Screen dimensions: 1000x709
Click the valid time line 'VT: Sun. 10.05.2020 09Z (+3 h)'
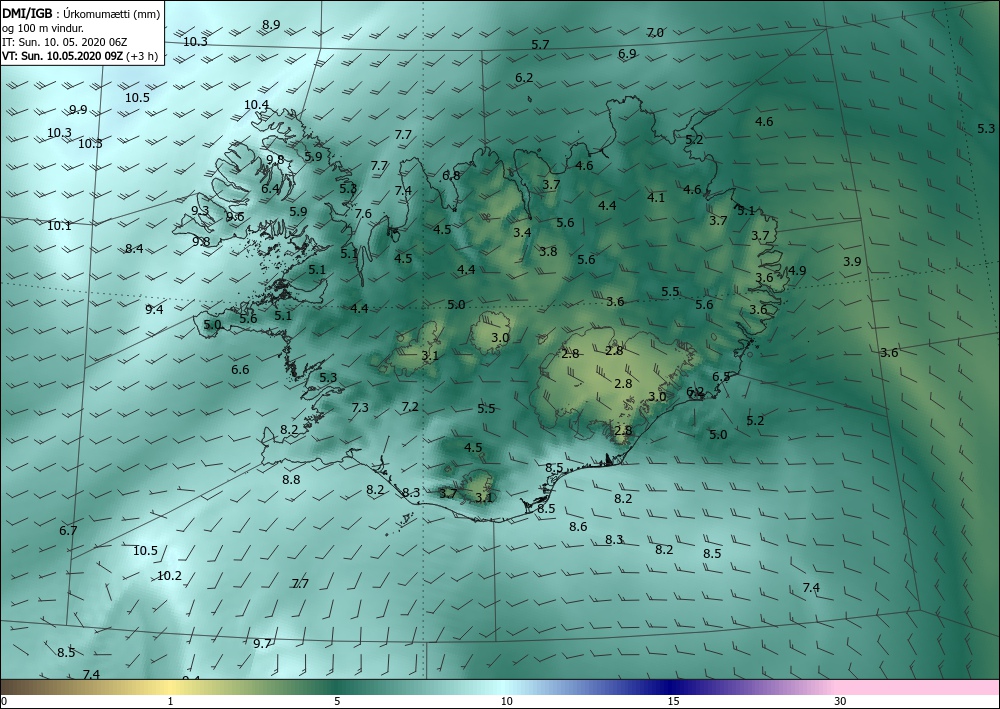pos(80,56)
